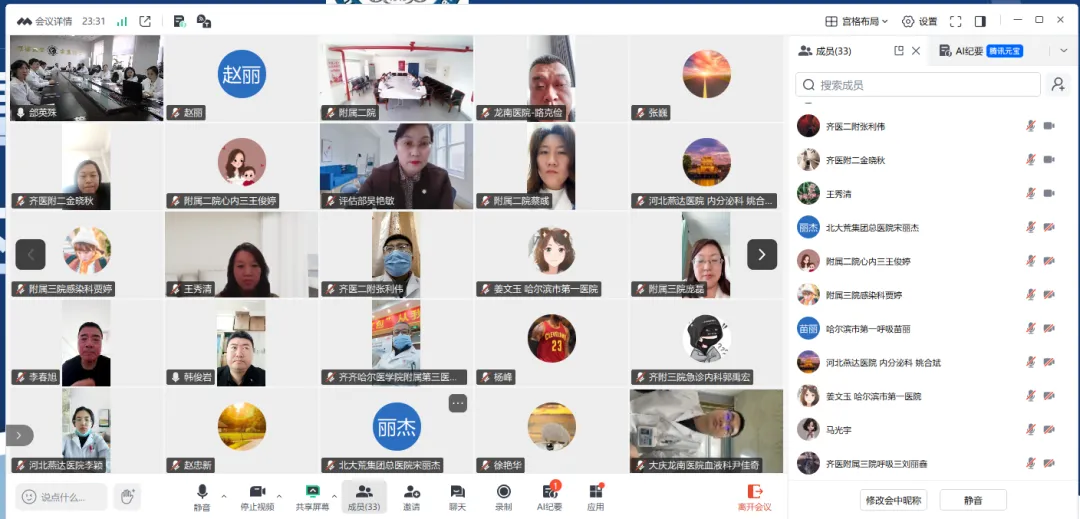Click 离开会议 to leave the meeting
The image size is (1080, 519).
pyautogui.click(x=754, y=496)
